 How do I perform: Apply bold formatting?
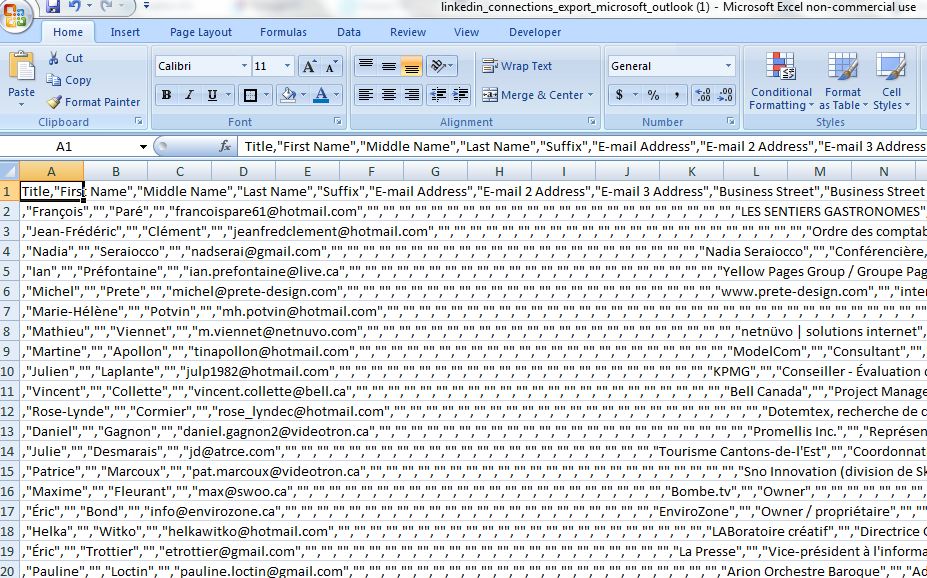coord(166,95)
